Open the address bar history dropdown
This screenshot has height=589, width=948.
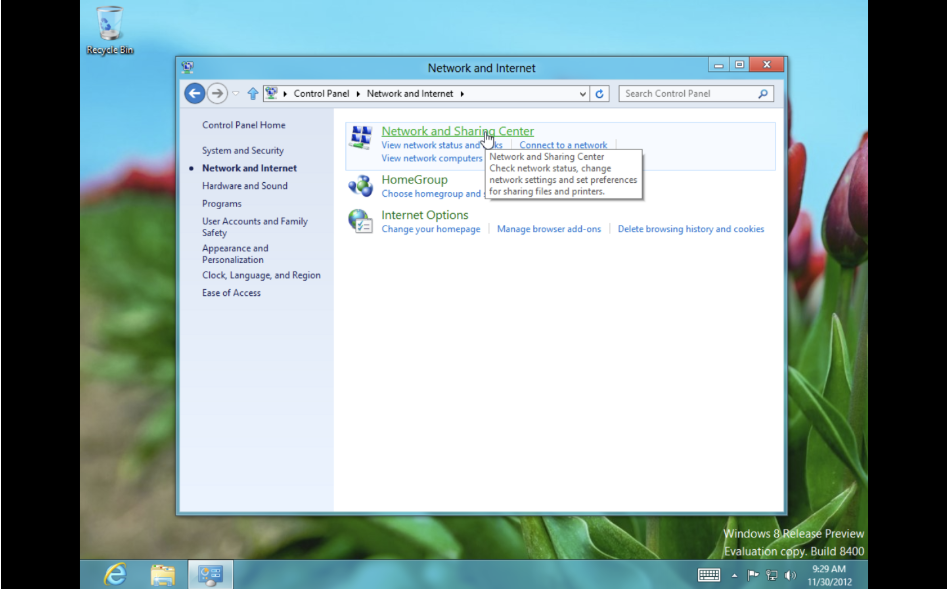(x=582, y=94)
